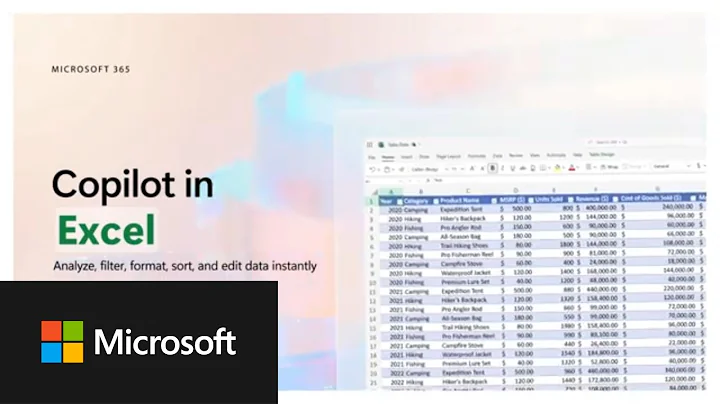Click cell 'All-Season Bag' in row 5
This screenshot has height=404, width=720.
pyautogui.click(x=461, y=236)
